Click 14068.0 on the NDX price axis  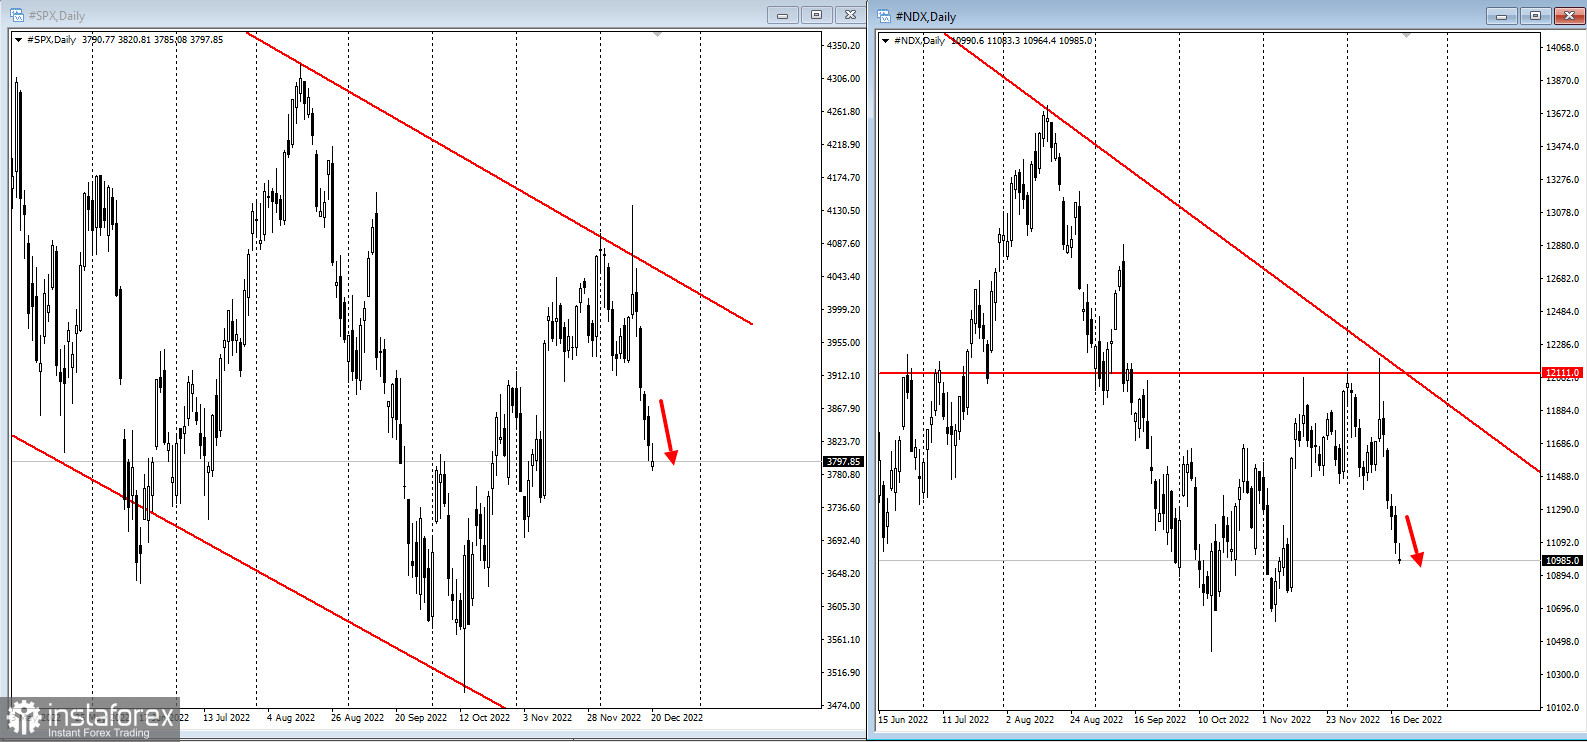pyautogui.click(x=1562, y=48)
